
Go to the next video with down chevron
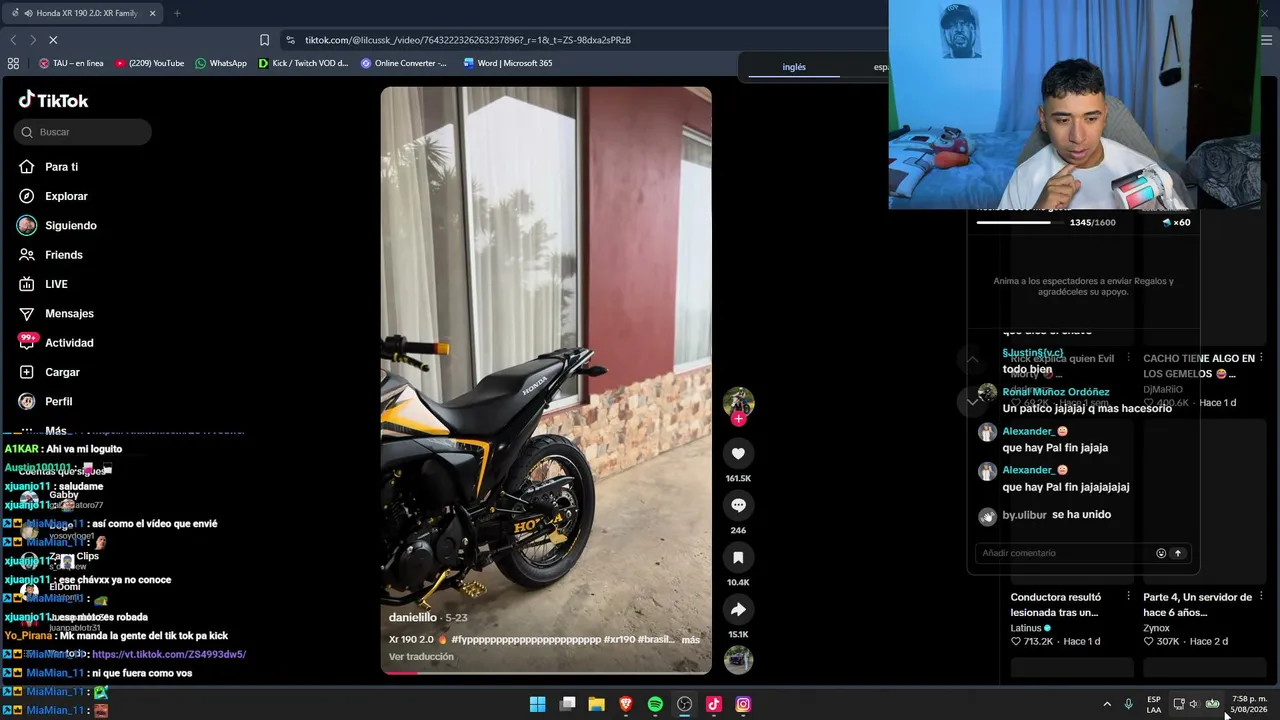point(972,401)
